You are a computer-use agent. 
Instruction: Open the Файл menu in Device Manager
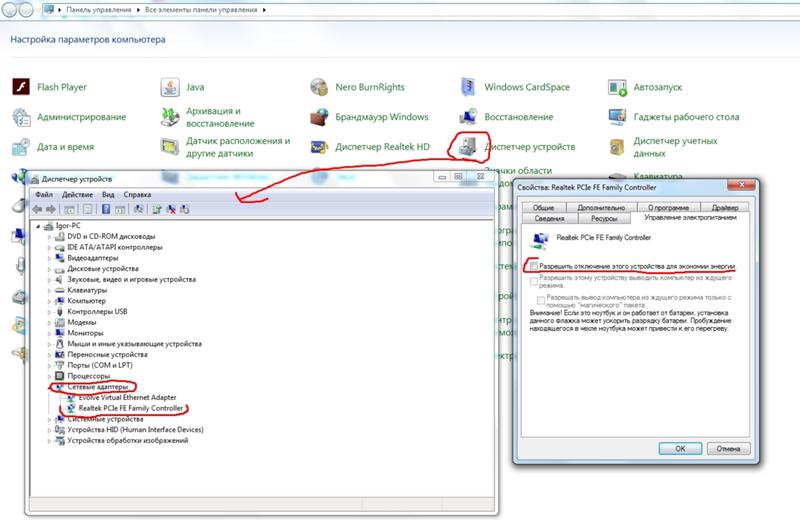point(44,194)
